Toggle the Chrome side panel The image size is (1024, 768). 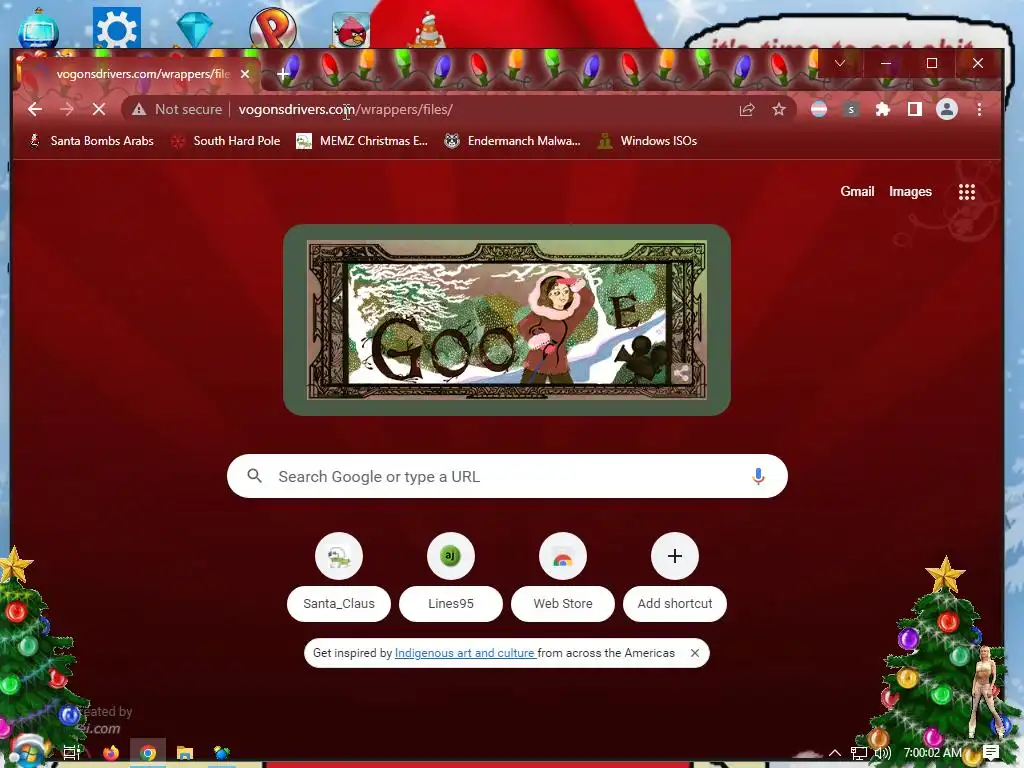(914, 110)
